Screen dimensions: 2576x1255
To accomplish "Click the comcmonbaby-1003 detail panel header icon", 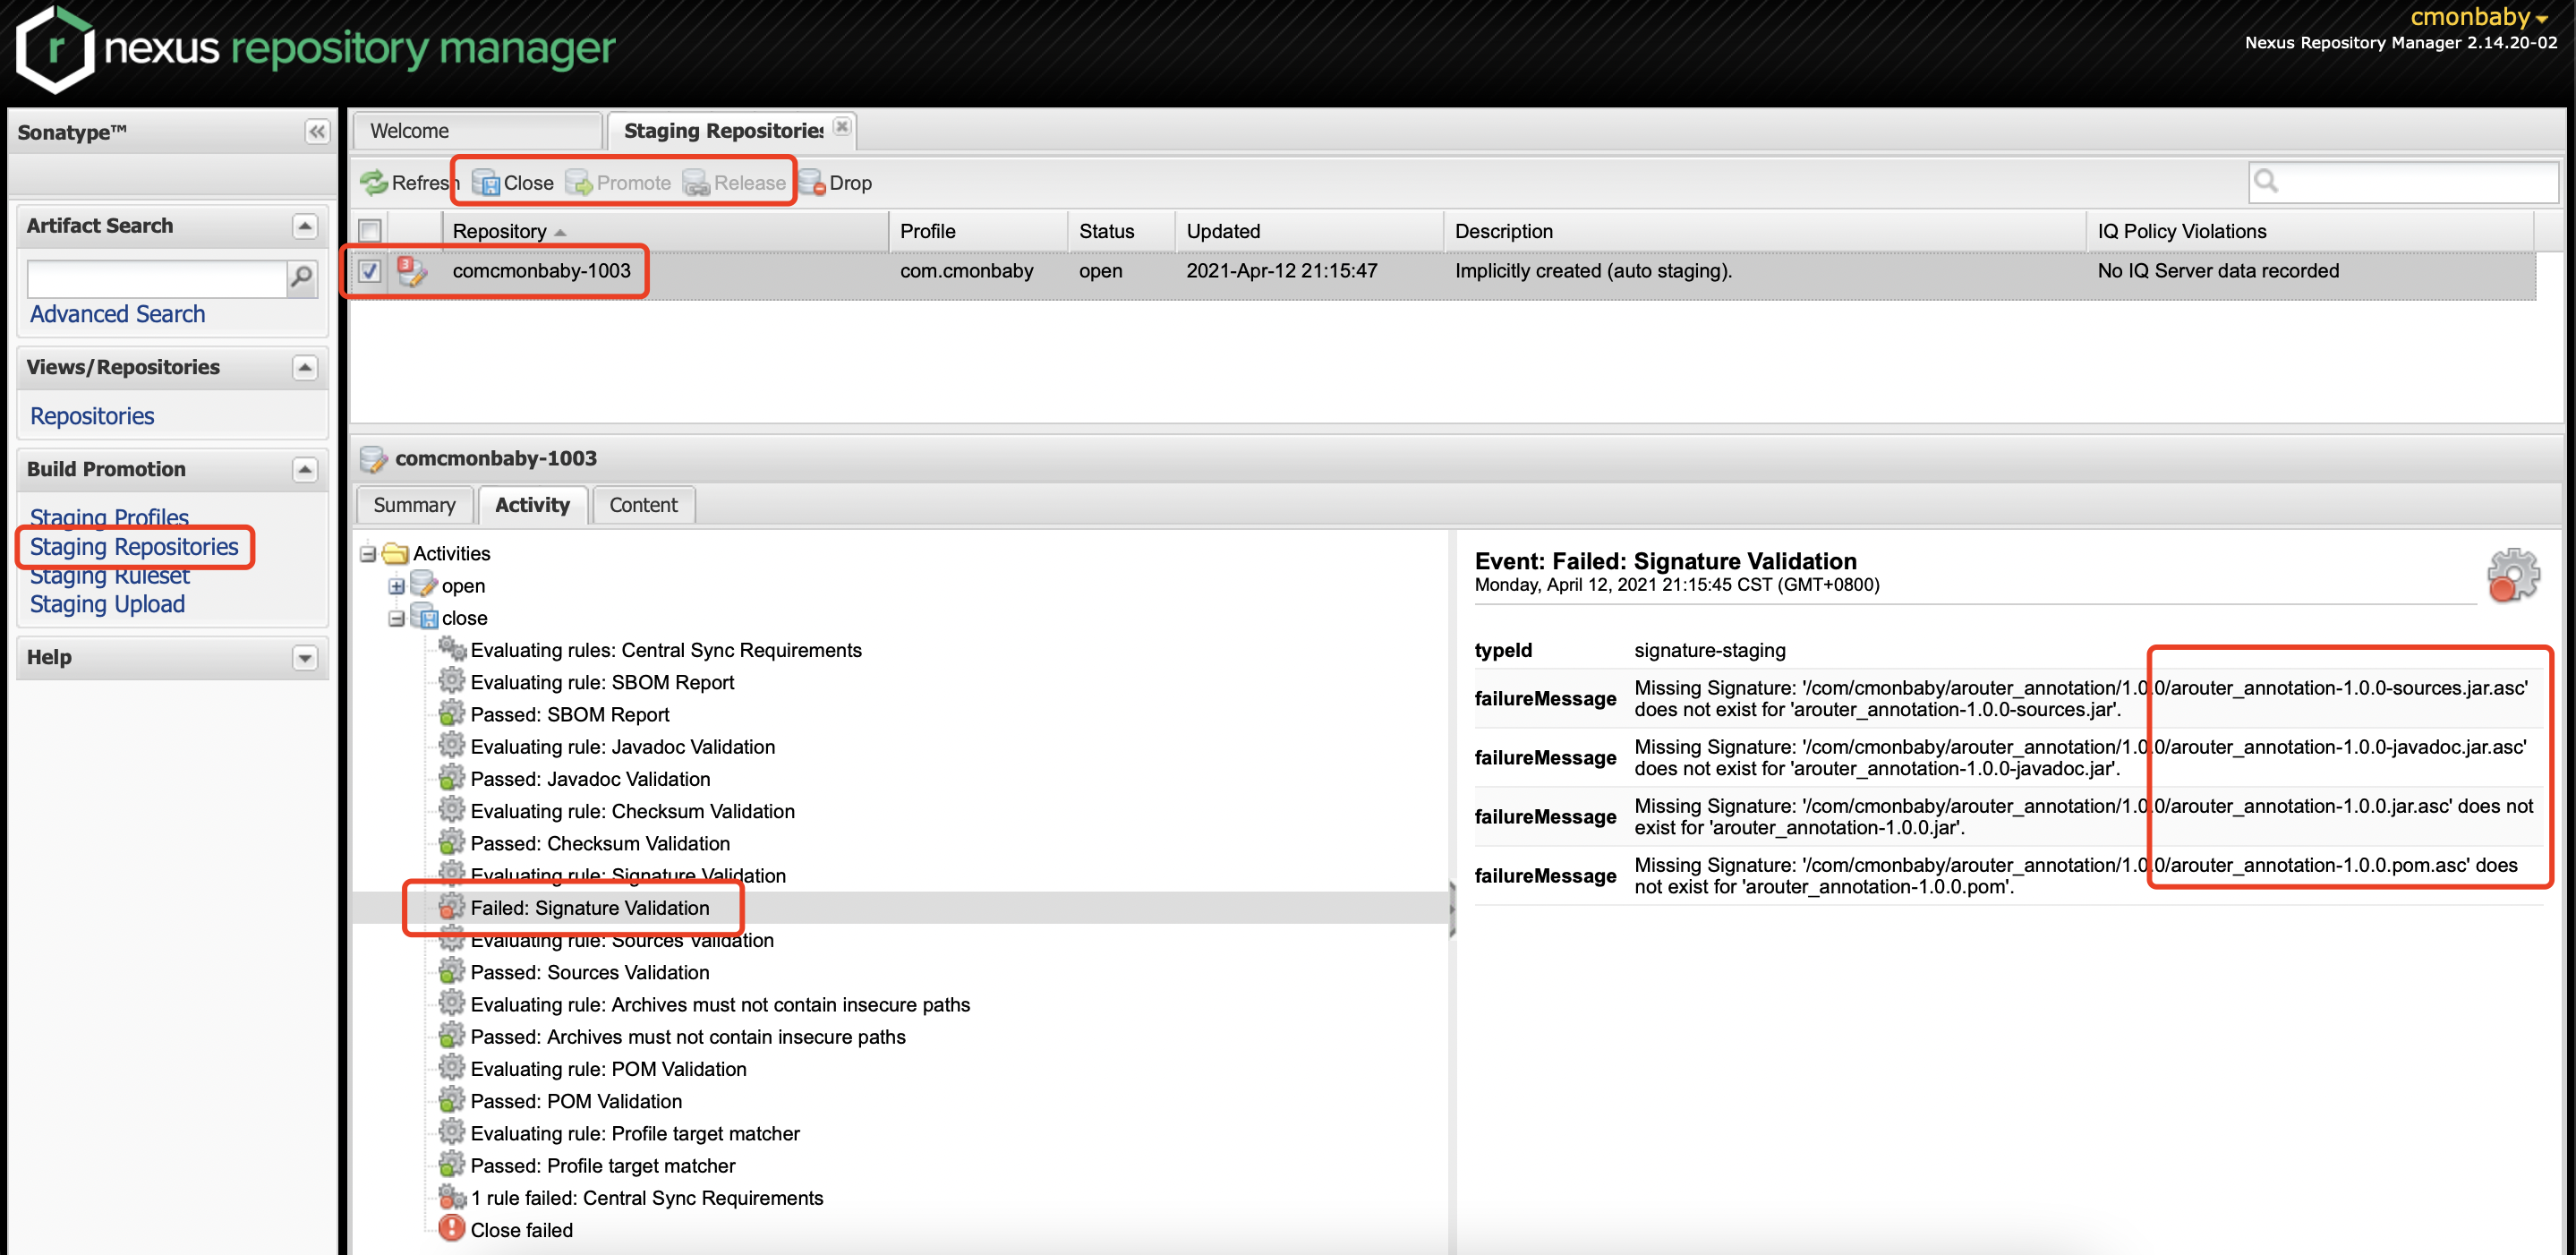I will [374, 458].
